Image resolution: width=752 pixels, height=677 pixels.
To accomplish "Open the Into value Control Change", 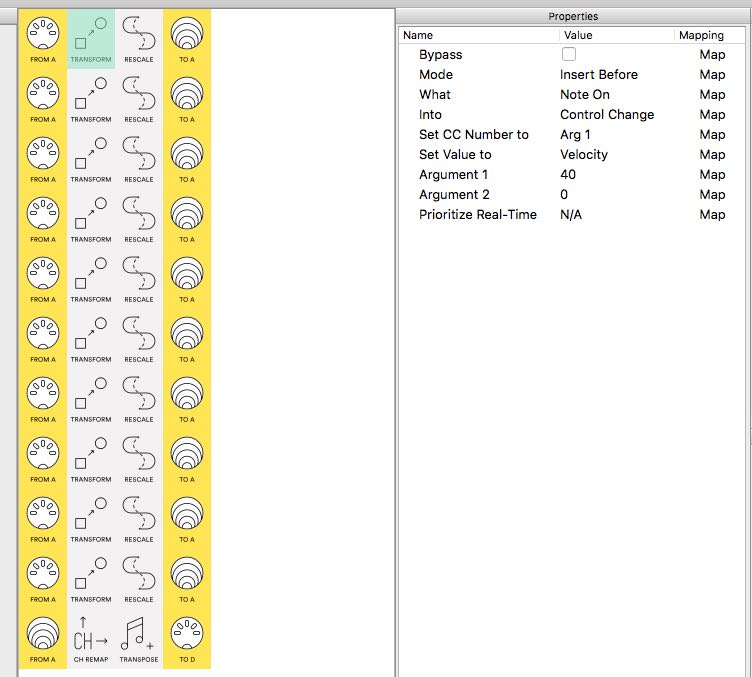I will tap(606, 114).
